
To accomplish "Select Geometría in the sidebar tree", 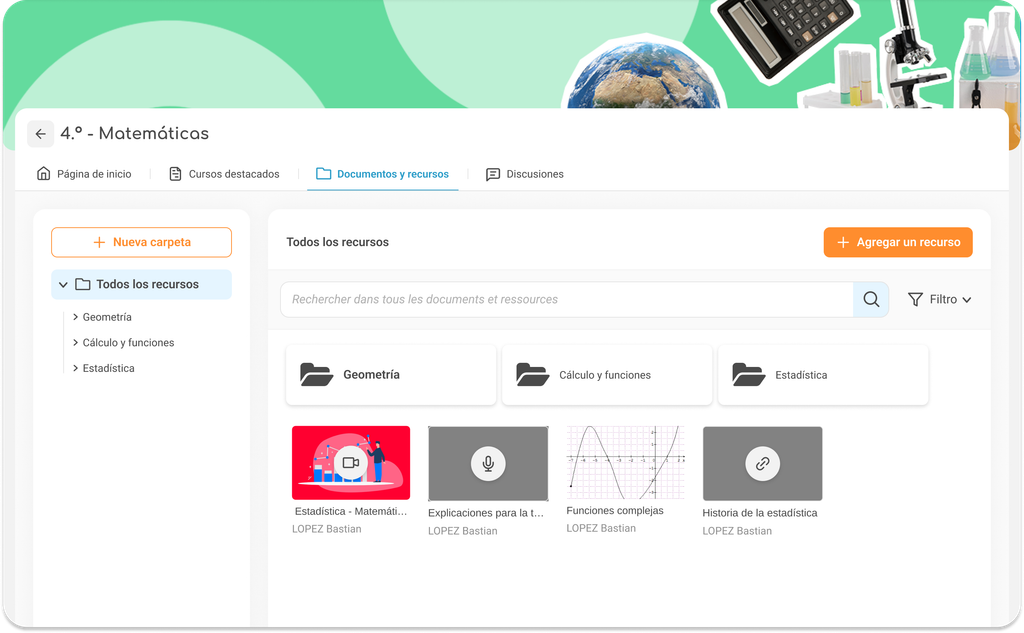I will 107,317.
